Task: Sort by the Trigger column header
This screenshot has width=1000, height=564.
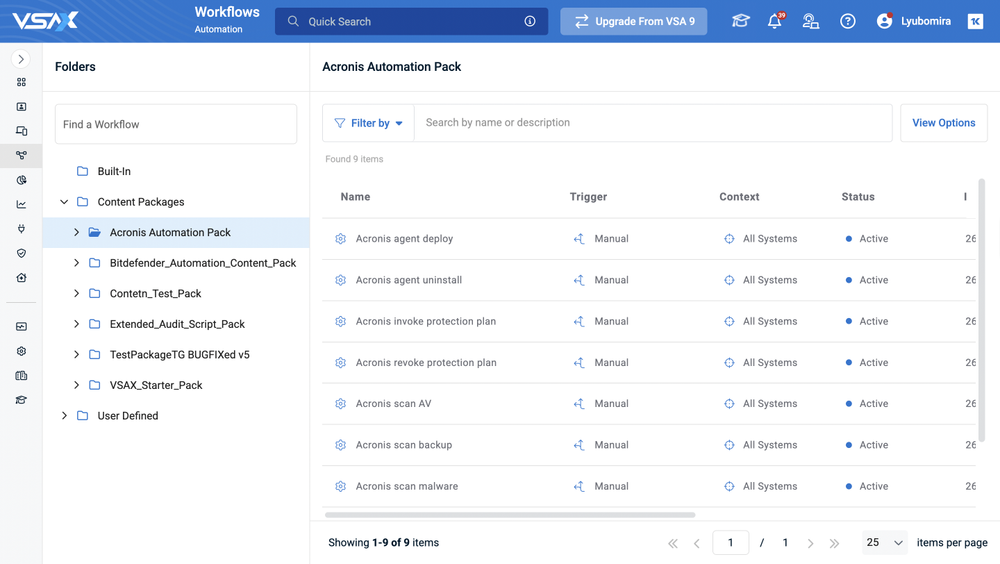Action: pyautogui.click(x=588, y=197)
